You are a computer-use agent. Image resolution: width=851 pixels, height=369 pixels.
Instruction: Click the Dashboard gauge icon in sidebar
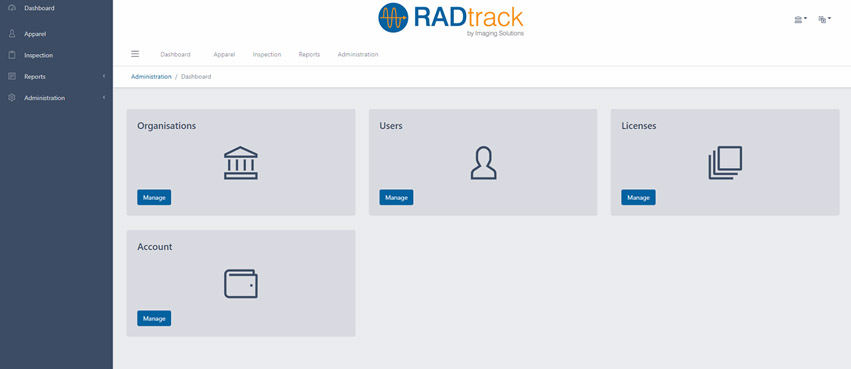point(12,8)
